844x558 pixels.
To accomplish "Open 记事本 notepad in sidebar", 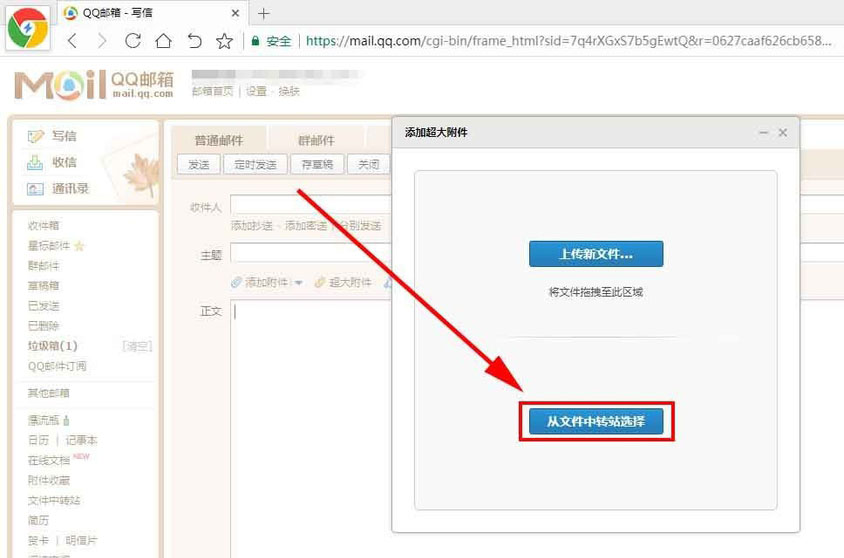I will [x=81, y=440].
